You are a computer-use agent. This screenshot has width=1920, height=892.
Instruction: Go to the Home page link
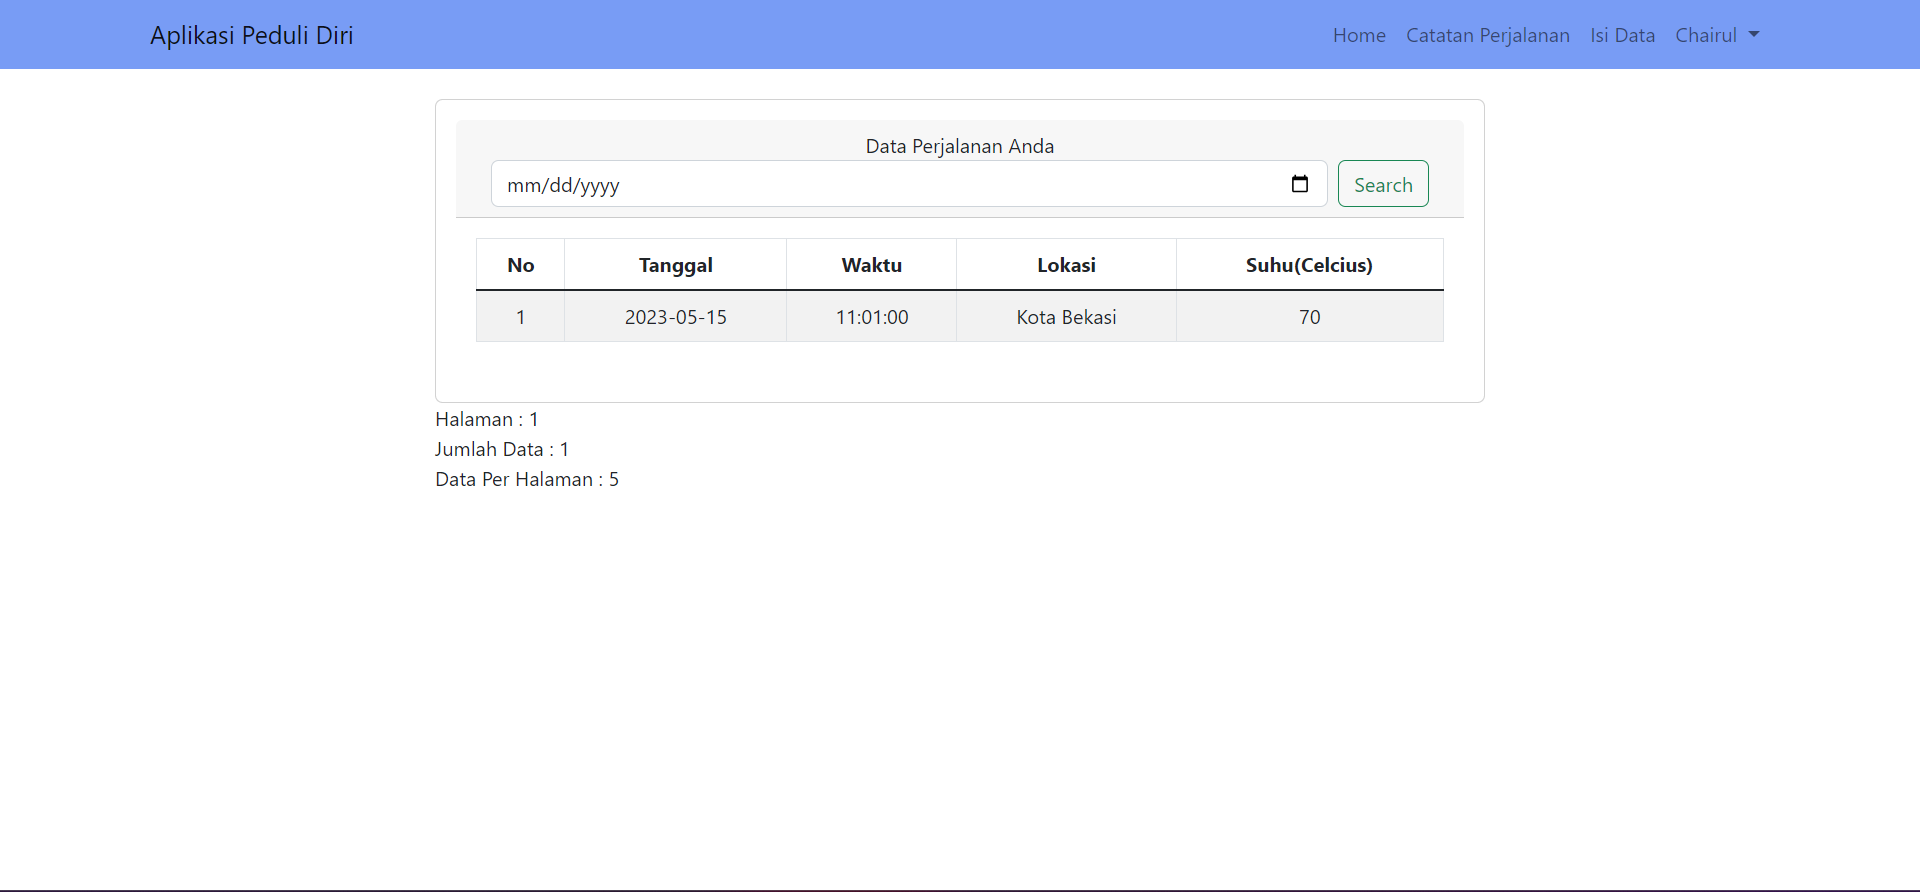coord(1358,35)
